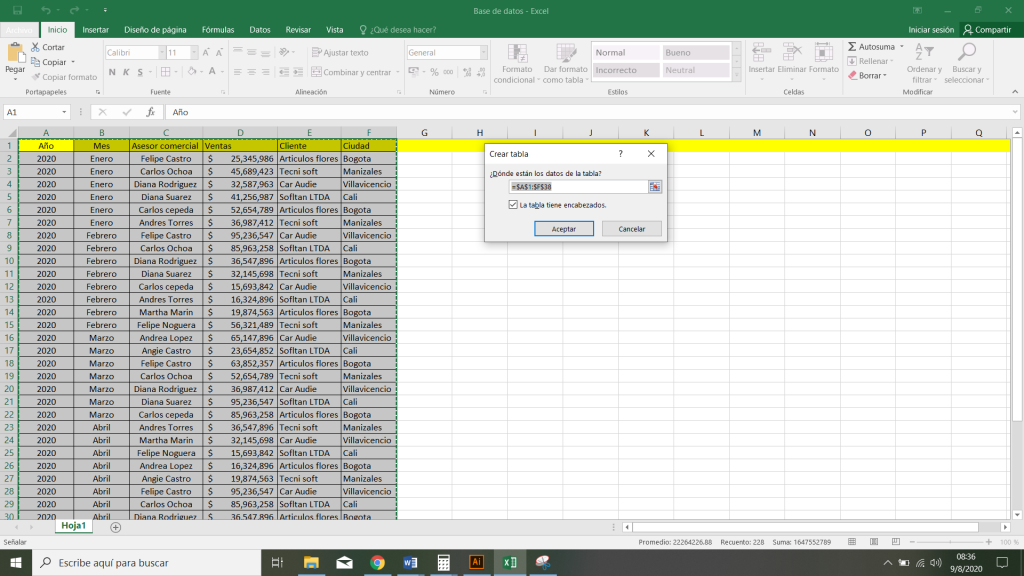The height and width of the screenshot is (576, 1024).
Task: Open the Name Box dropdown arrow
Action: click(x=64, y=112)
